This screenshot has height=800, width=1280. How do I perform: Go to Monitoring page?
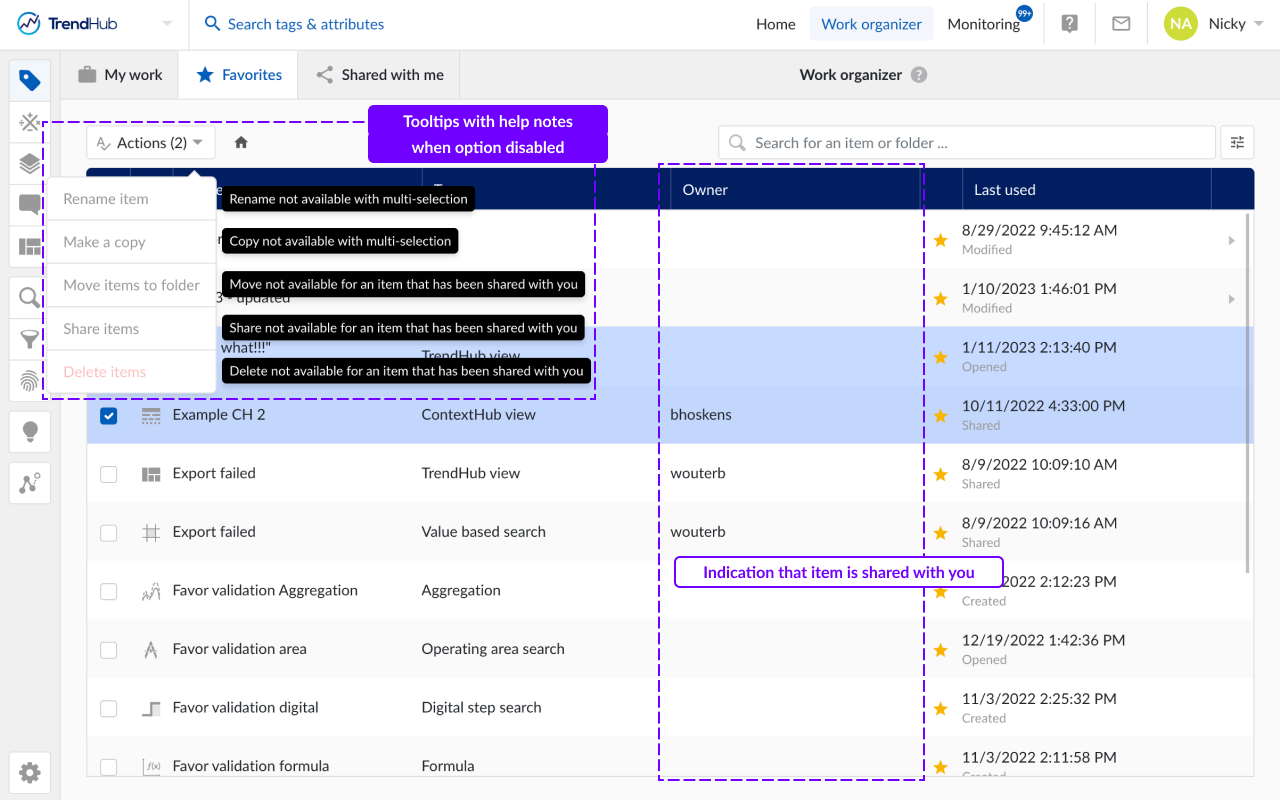pos(984,24)
